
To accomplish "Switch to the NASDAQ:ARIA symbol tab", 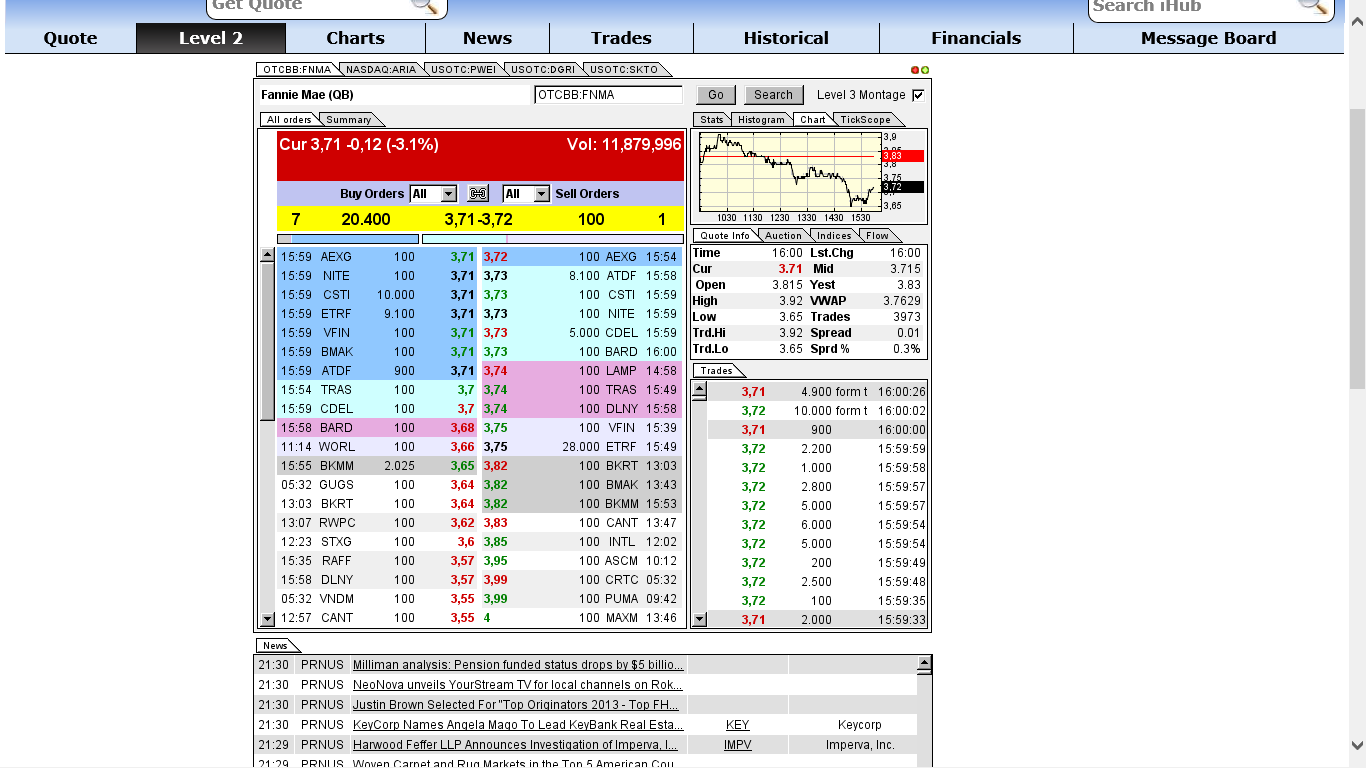I will click(381, 70).
